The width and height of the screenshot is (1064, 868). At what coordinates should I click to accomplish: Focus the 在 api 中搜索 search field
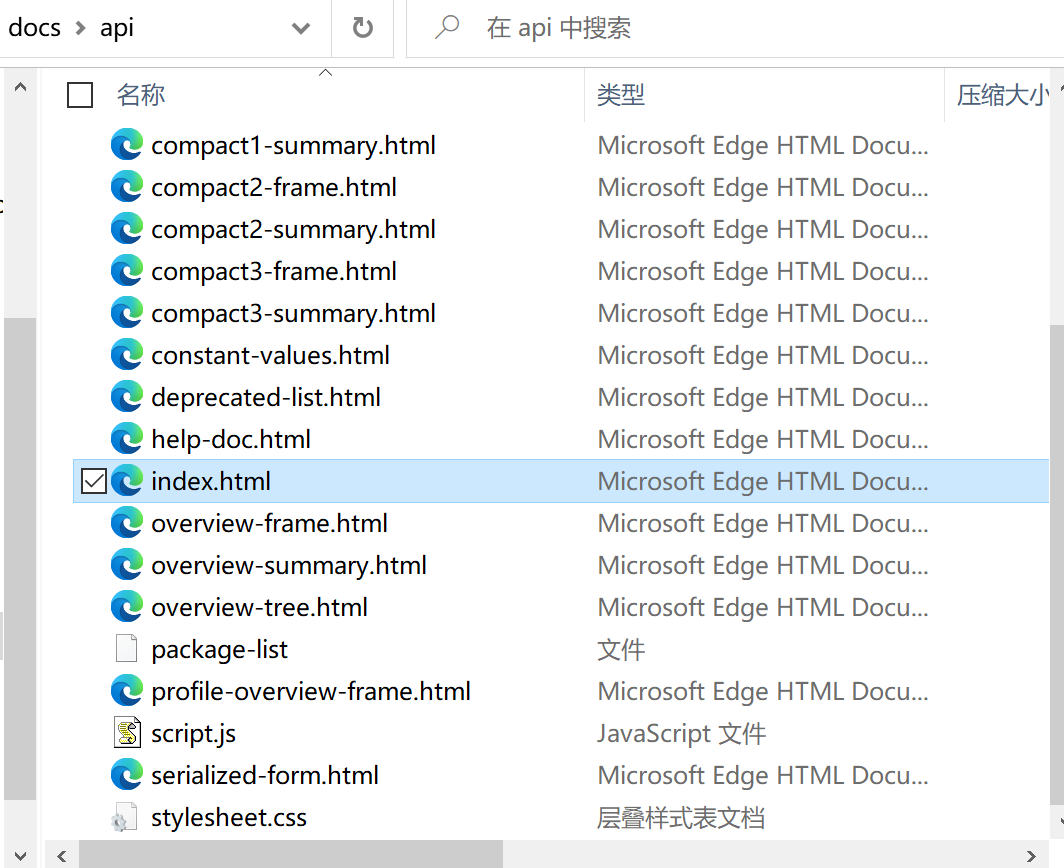pos(735,28)
